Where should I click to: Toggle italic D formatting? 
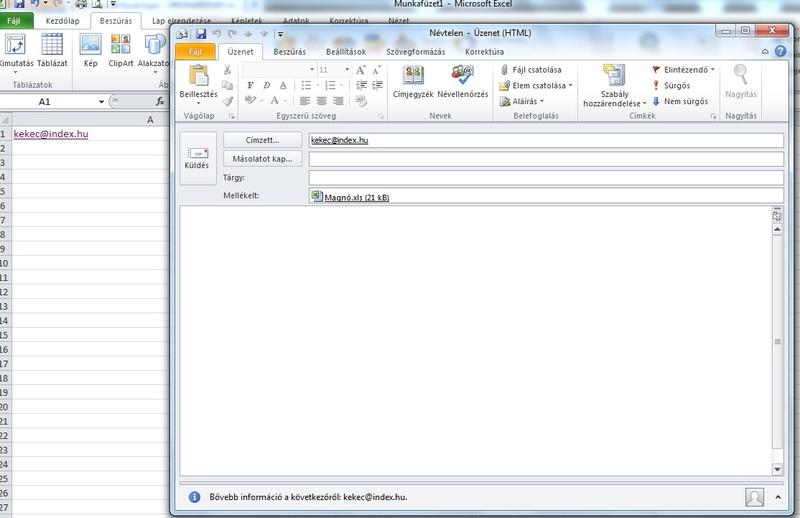click(266, 85)
